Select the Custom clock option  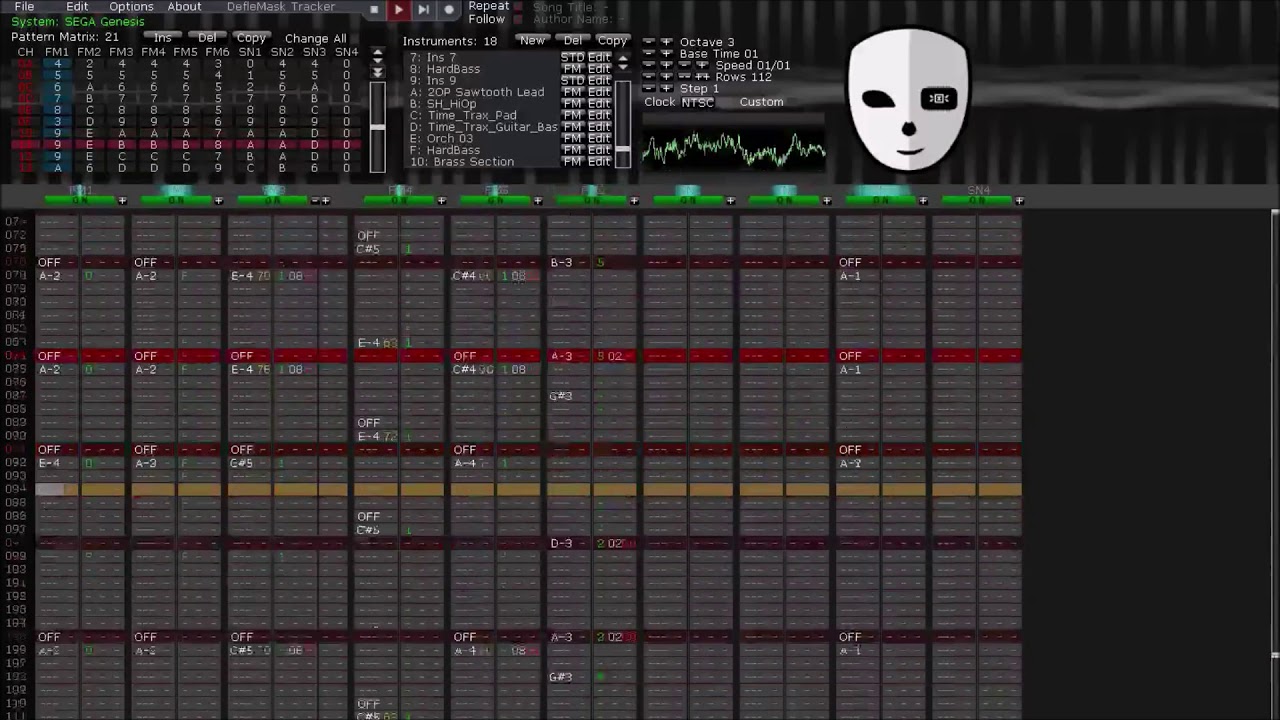click(x=761, y=102)
